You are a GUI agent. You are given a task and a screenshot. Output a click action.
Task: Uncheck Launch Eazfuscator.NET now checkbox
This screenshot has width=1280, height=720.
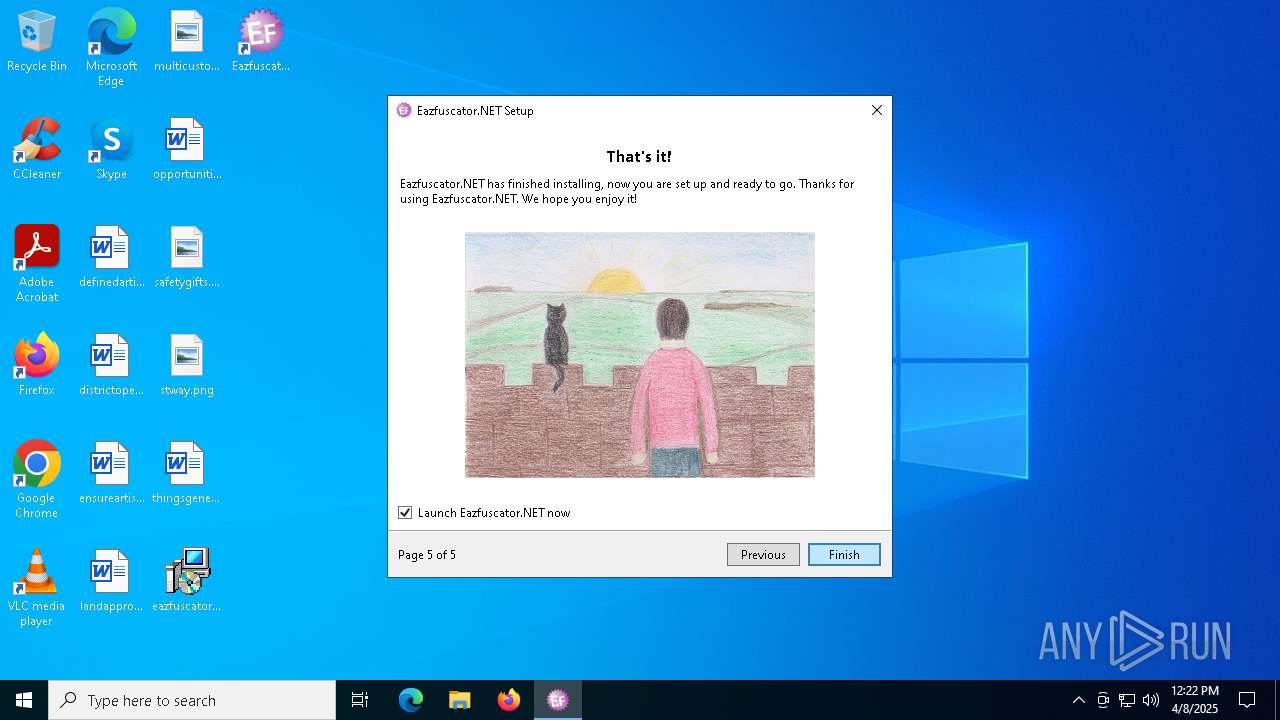click(x=405, y=512)
